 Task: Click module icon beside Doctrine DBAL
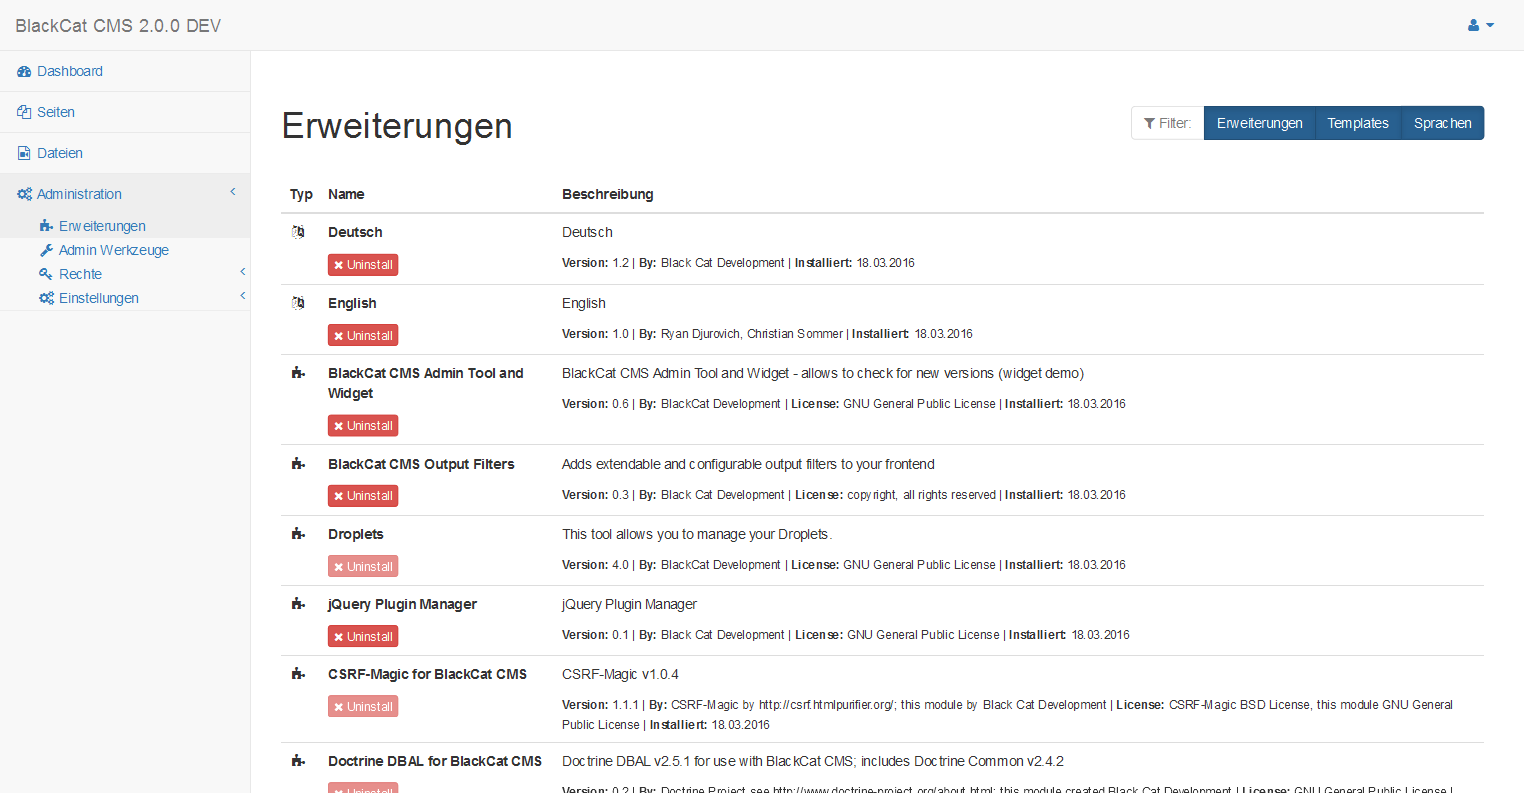[x=298, y=761]
